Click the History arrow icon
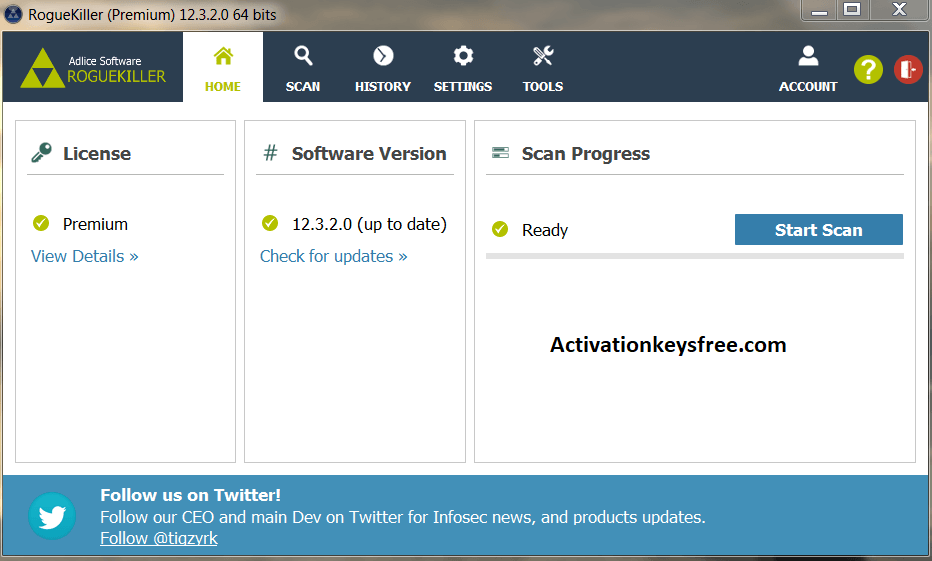 pyautogui.click(x=383, y=56)
